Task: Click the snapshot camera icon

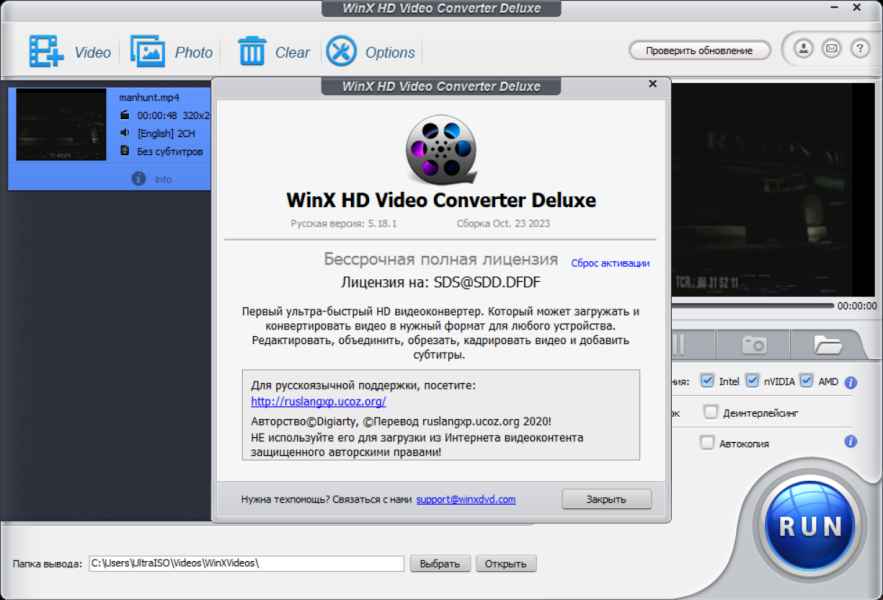Action: [754, 344]
